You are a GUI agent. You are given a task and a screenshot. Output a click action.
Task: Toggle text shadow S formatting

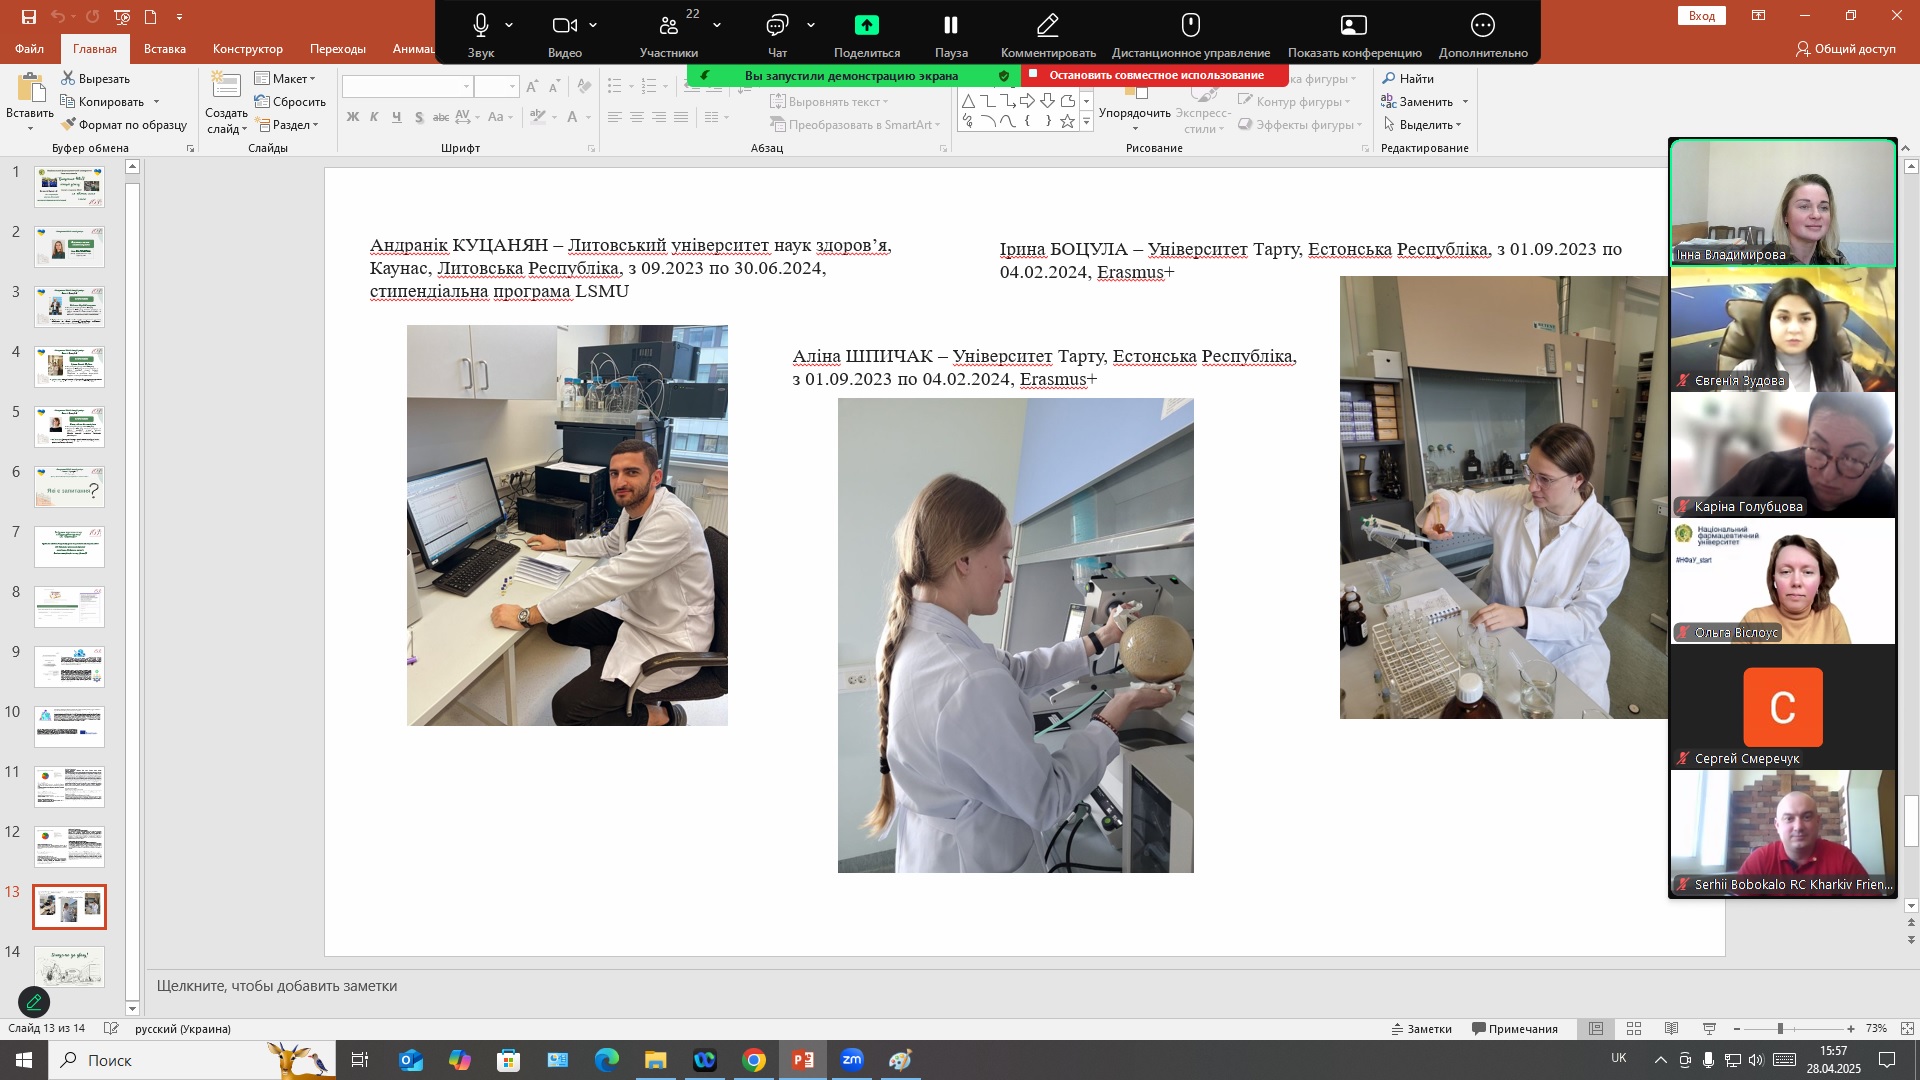418,117
